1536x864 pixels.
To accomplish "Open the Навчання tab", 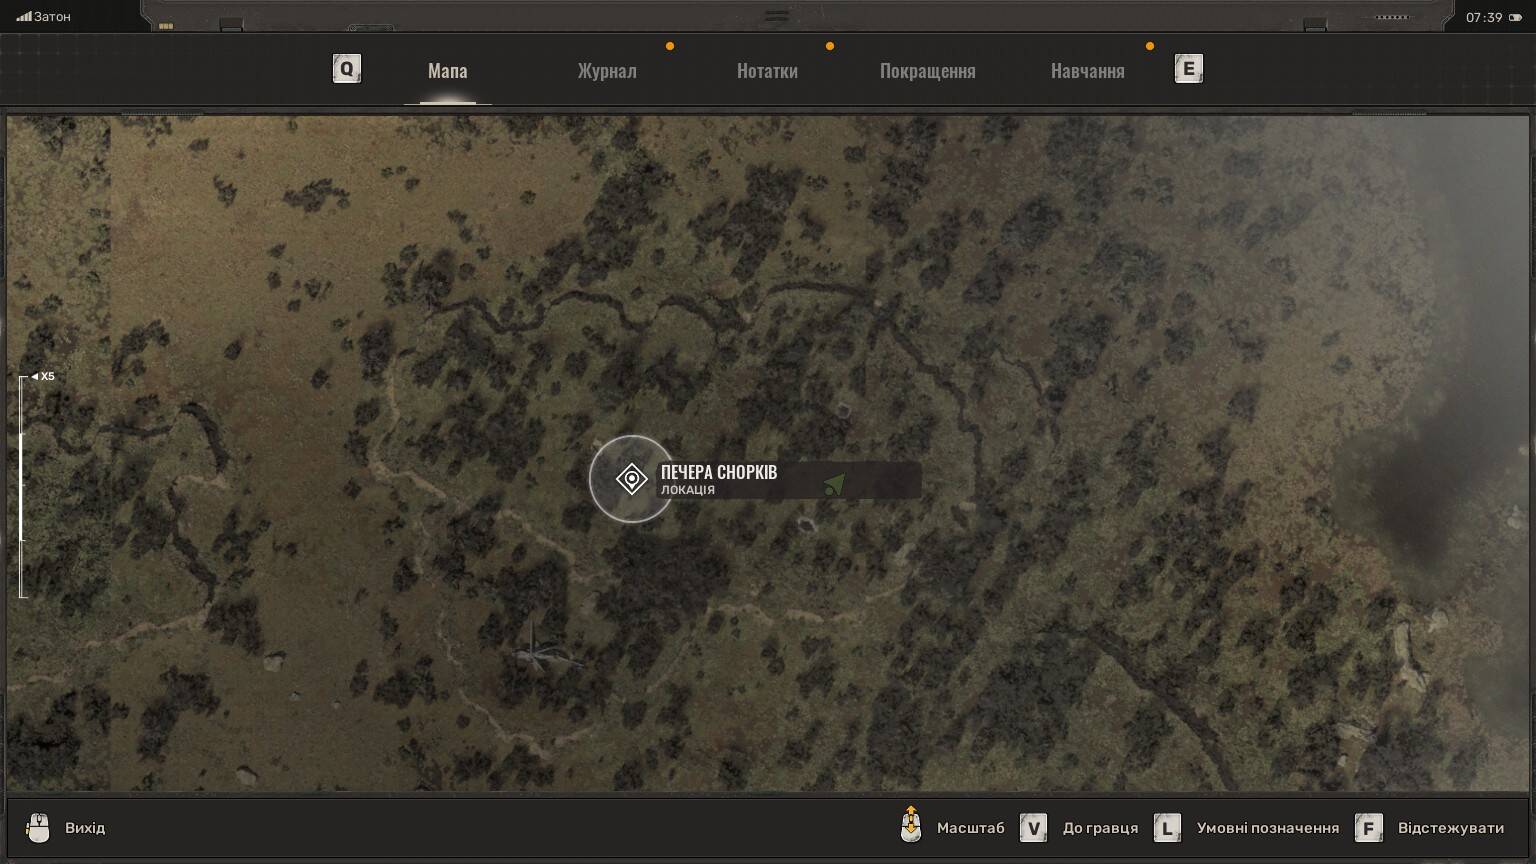I will pos(1087,71).
